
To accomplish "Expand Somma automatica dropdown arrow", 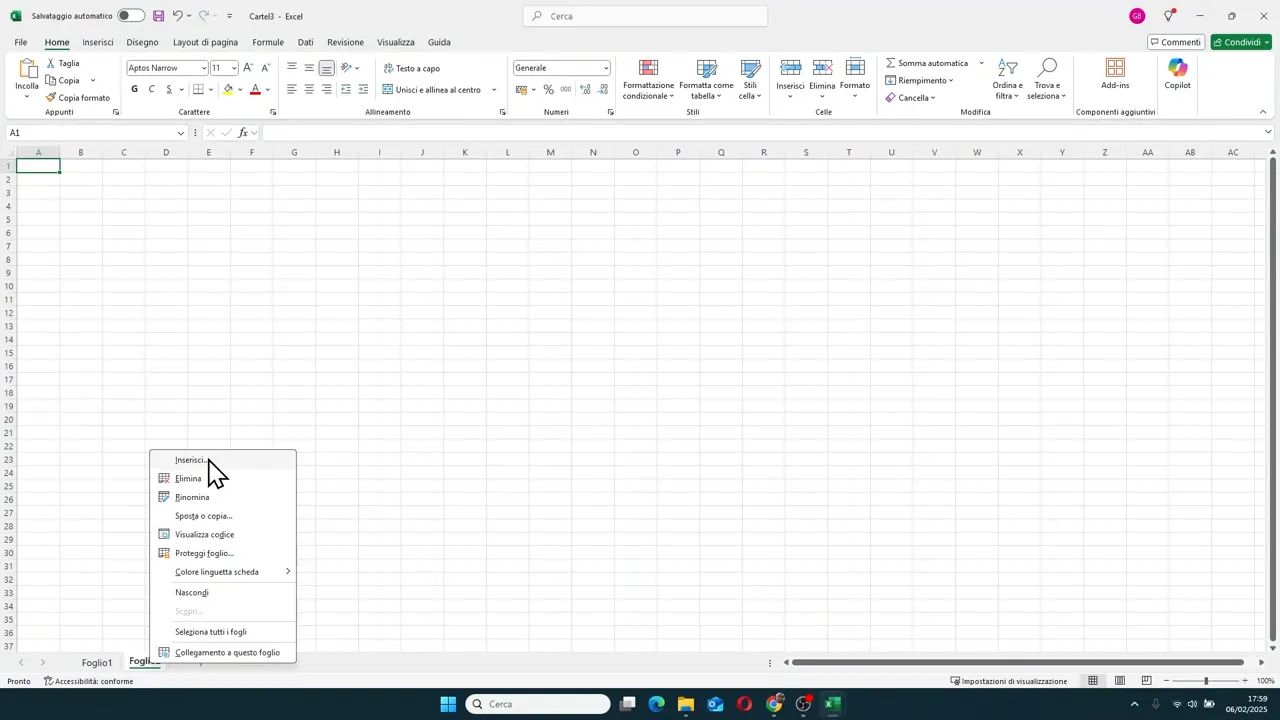I will click(x=981, y=63).
